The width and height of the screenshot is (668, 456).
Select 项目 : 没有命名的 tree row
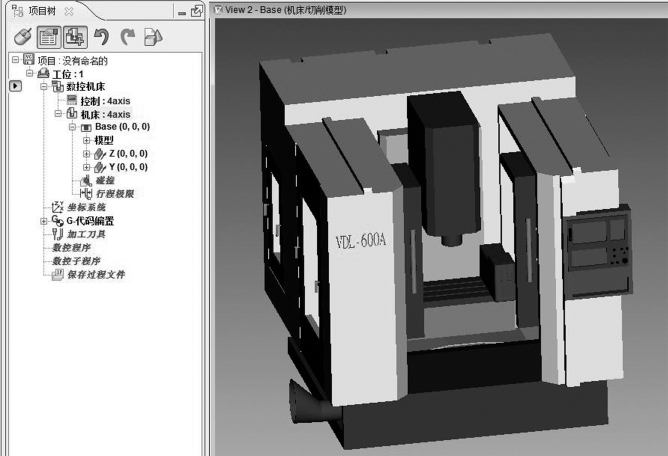click(x=73, y=61)
